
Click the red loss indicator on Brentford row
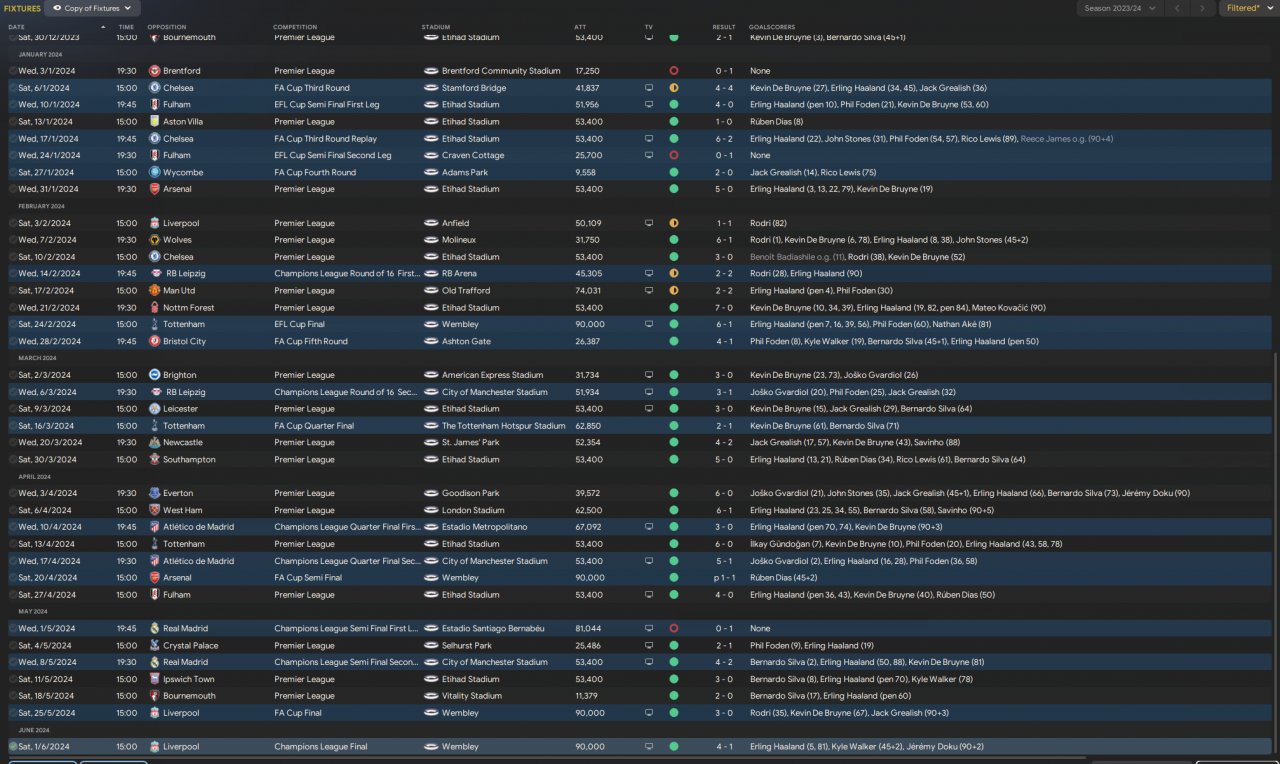point(673,71)
